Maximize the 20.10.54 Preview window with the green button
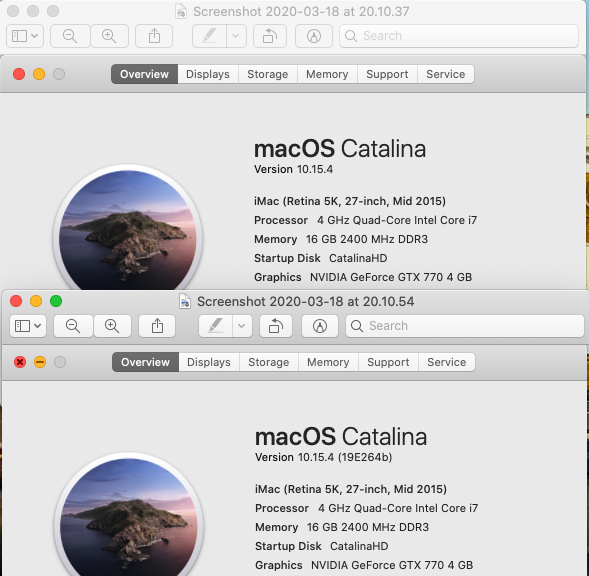The height and width of the screenshot is (576, 589). coord(56,301)
